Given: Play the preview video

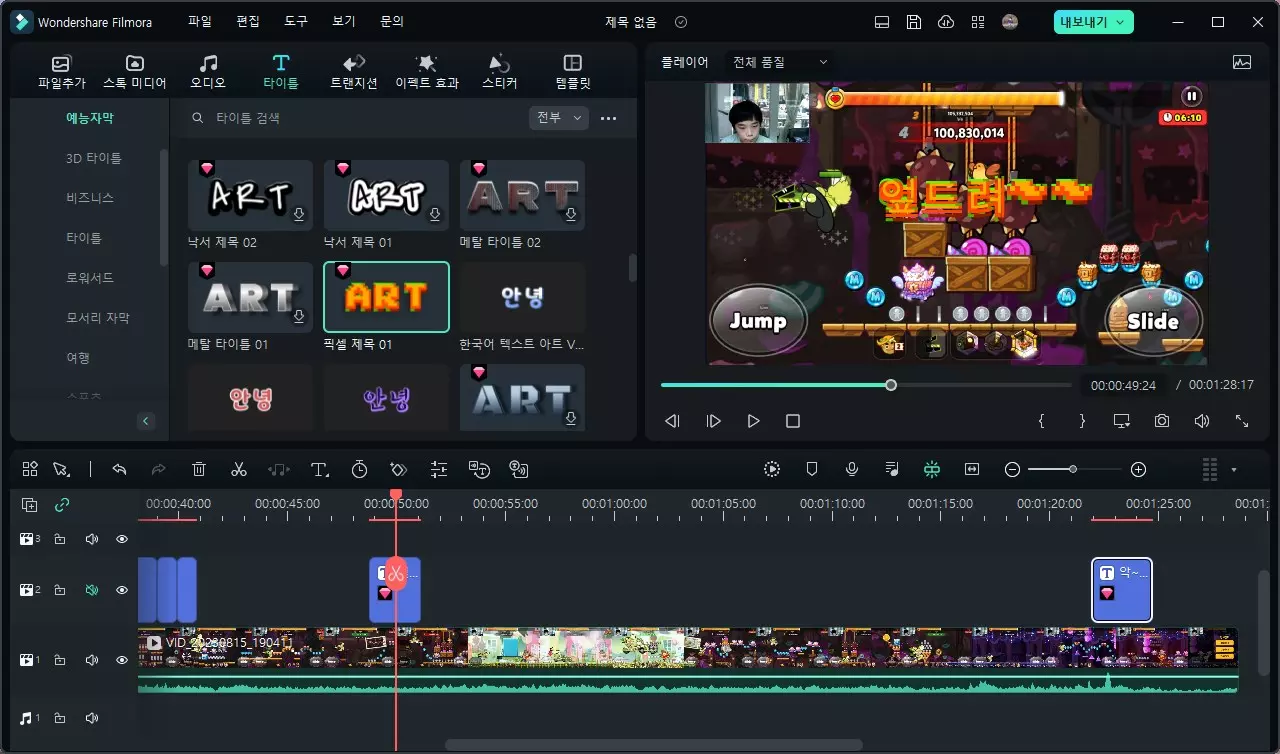Looking at the screenshot, I should click(x=753, y=421).
